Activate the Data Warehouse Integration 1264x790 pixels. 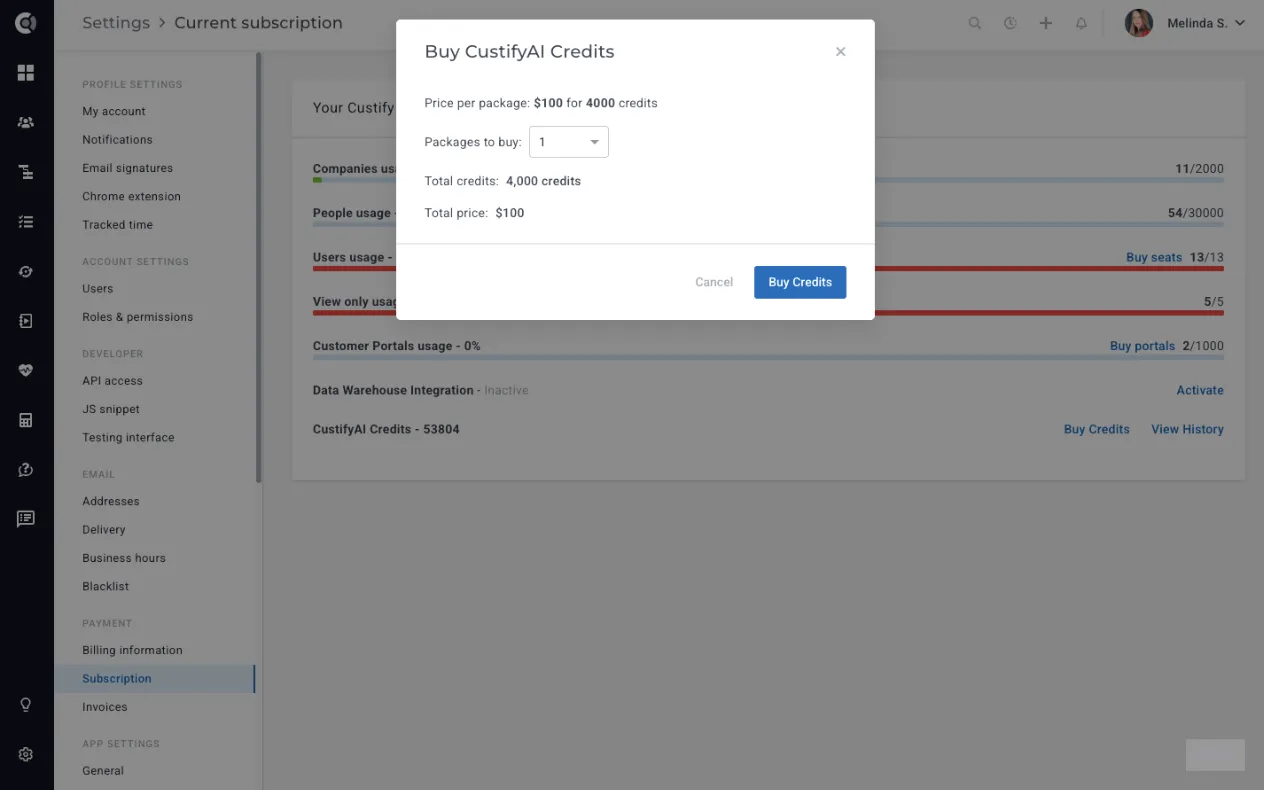(x=1200, y=390)
